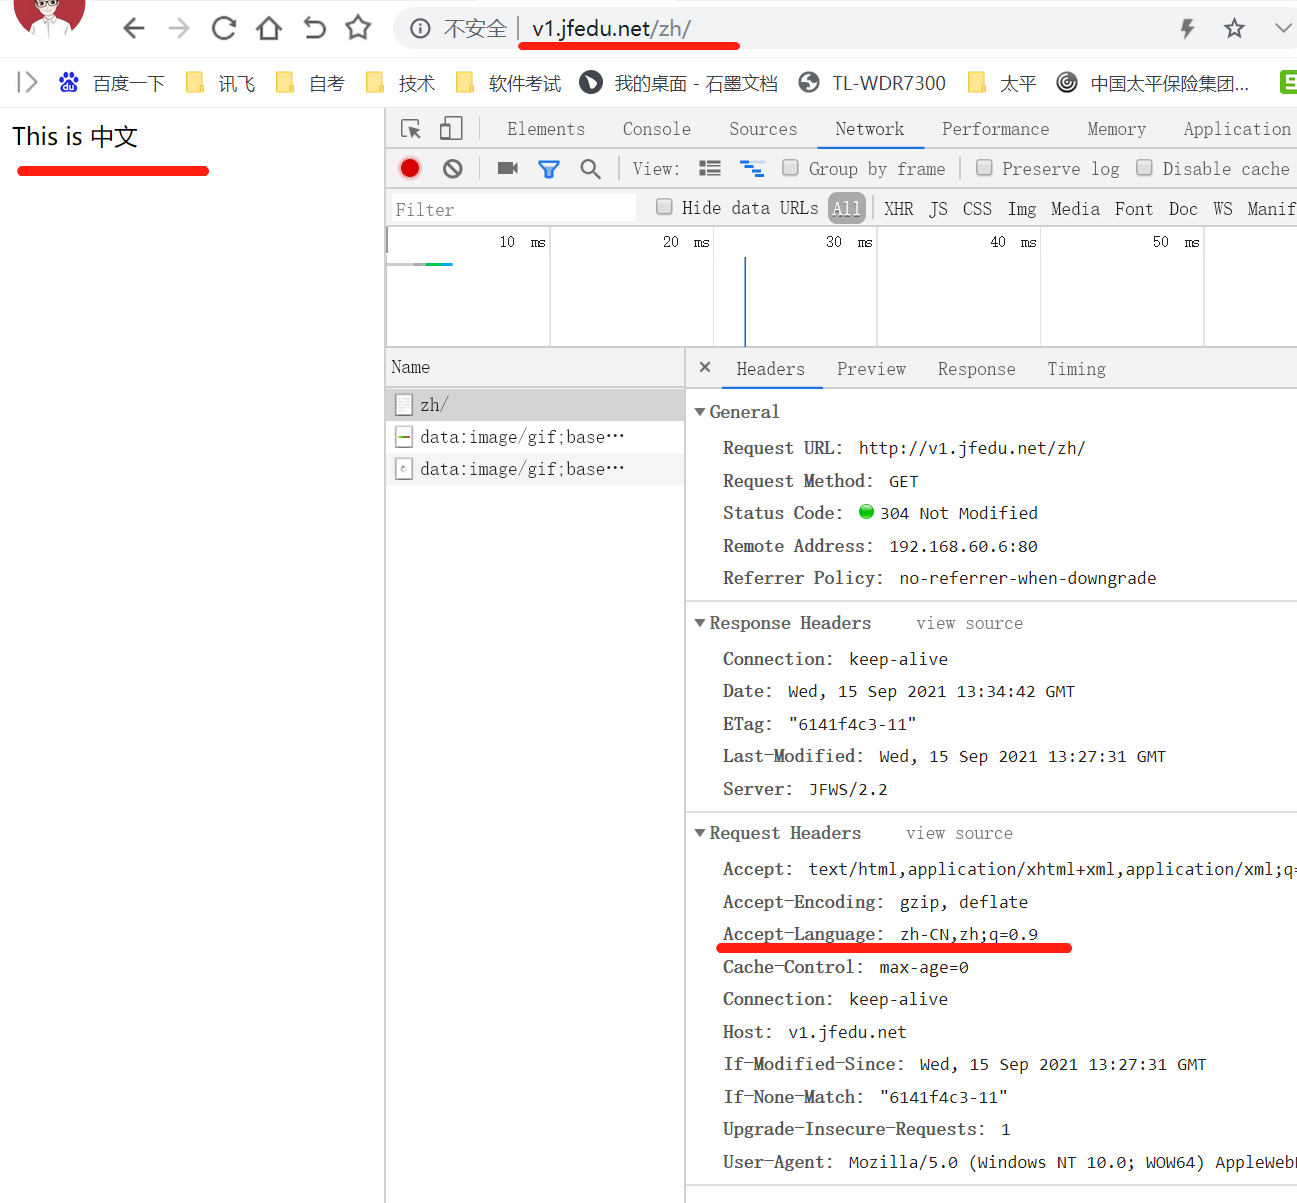The width and height of the screenshot is (1297, 1203).
Task: Open the 软件考试 bookmark folder
Action: point(508,83)
